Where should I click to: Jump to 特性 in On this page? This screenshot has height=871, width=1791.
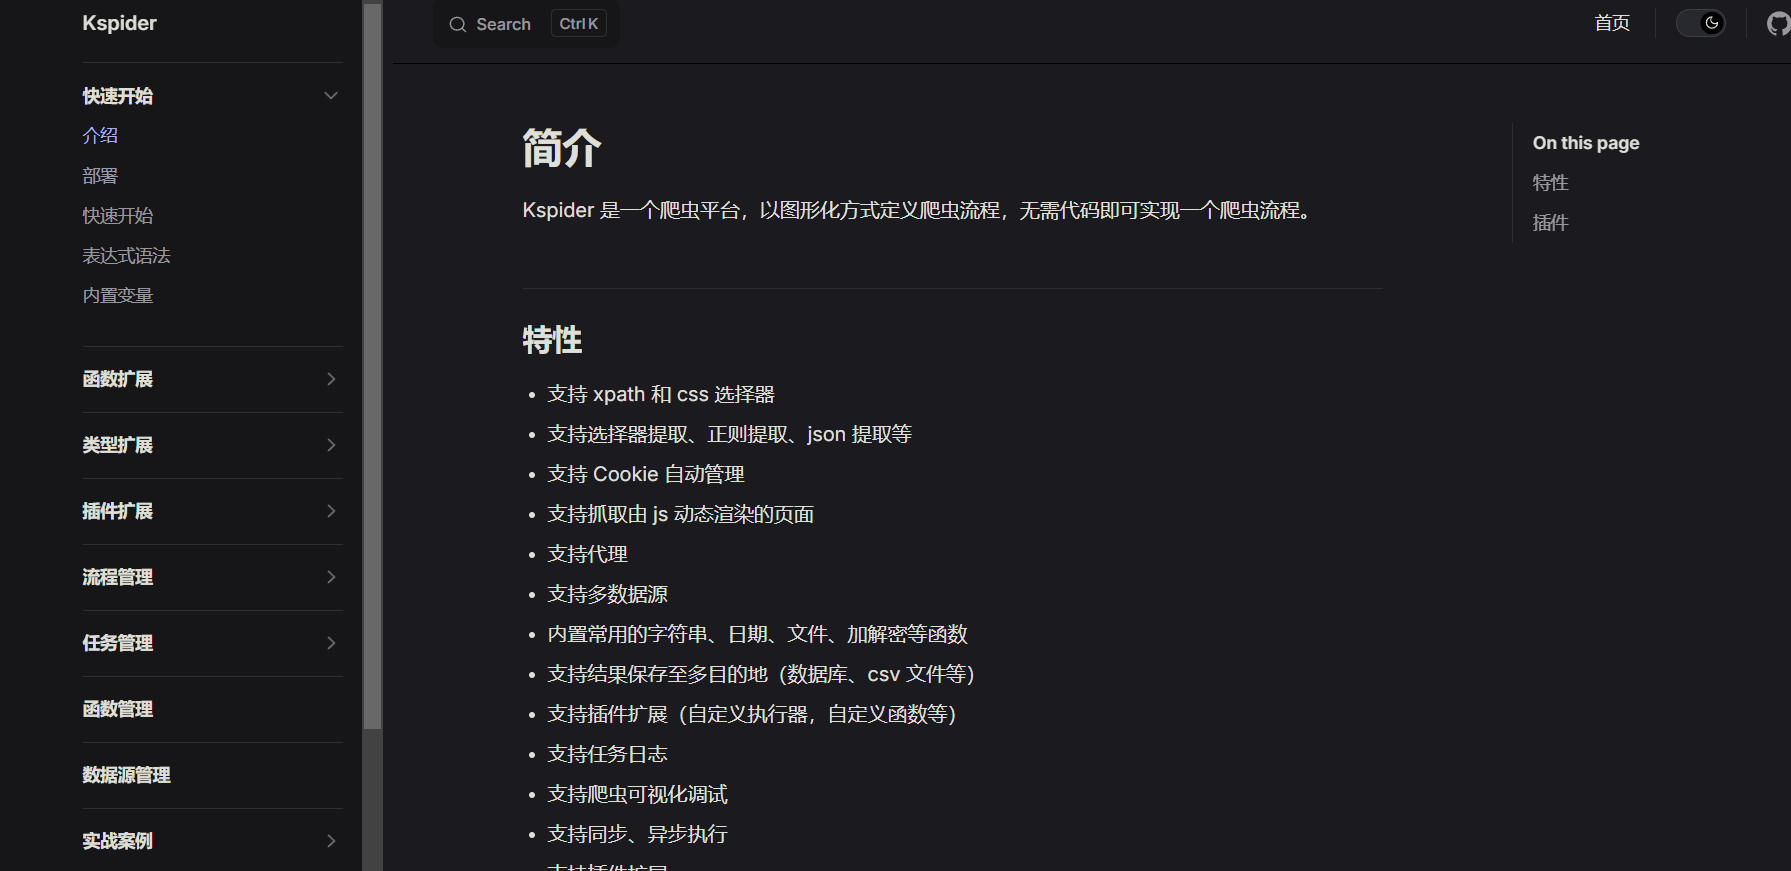tap(1550, 183)
